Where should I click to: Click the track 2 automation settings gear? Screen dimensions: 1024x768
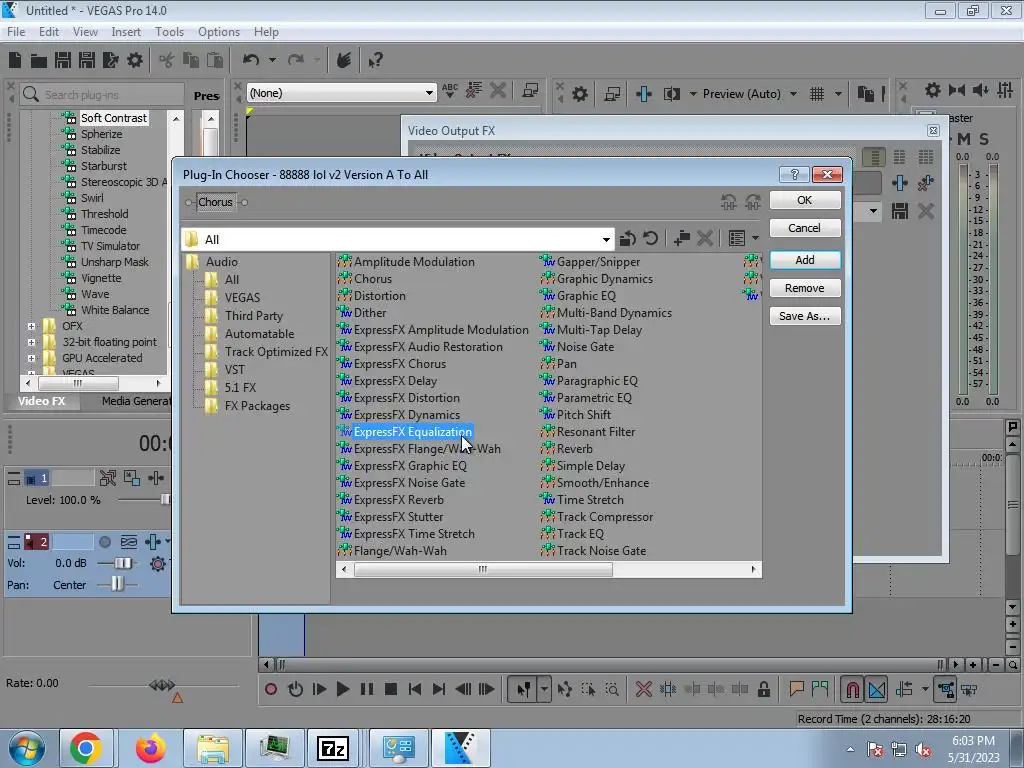(x=157, y=564)
